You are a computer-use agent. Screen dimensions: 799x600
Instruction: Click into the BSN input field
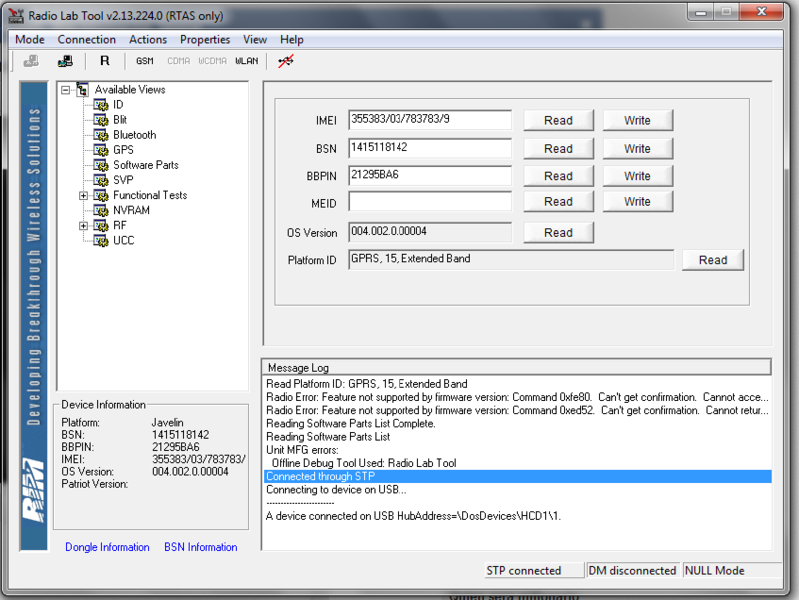(x=430, y=148)
